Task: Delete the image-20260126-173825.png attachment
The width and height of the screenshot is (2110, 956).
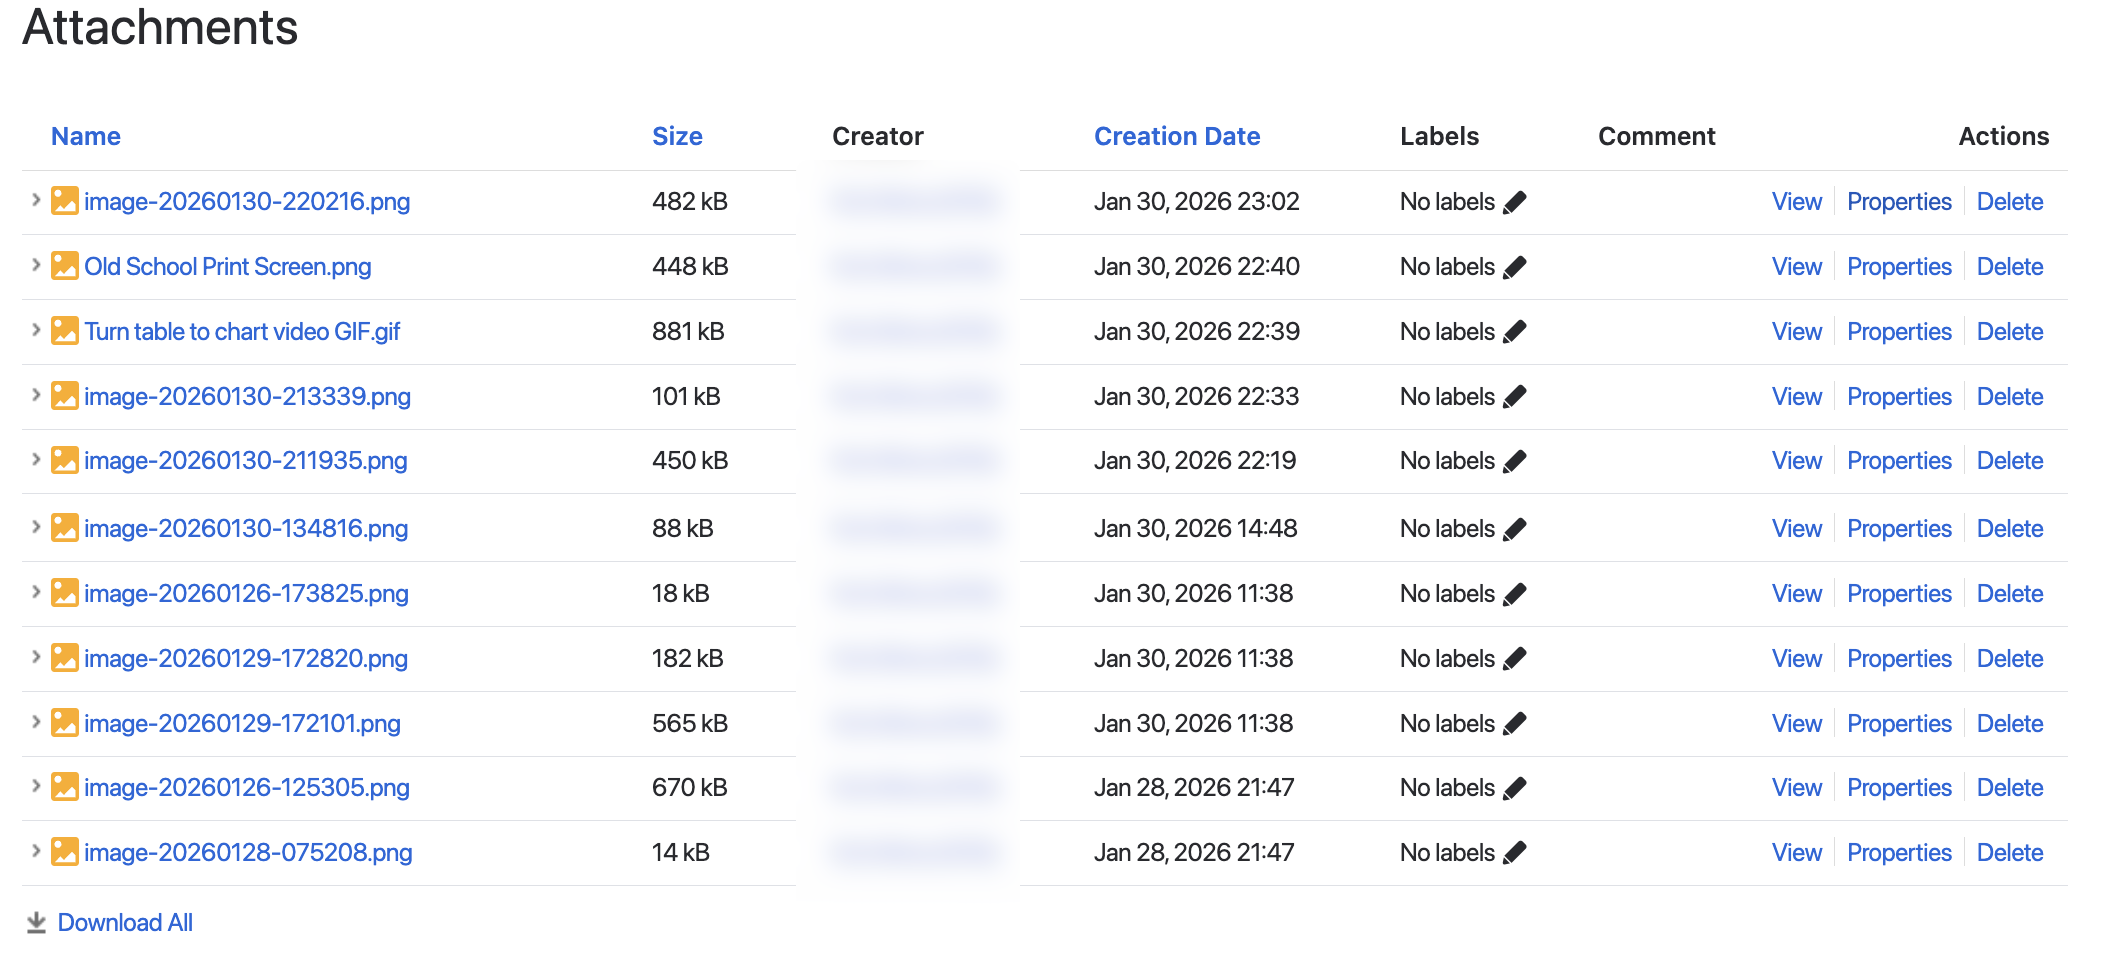Action: [x=2009, y=594]
